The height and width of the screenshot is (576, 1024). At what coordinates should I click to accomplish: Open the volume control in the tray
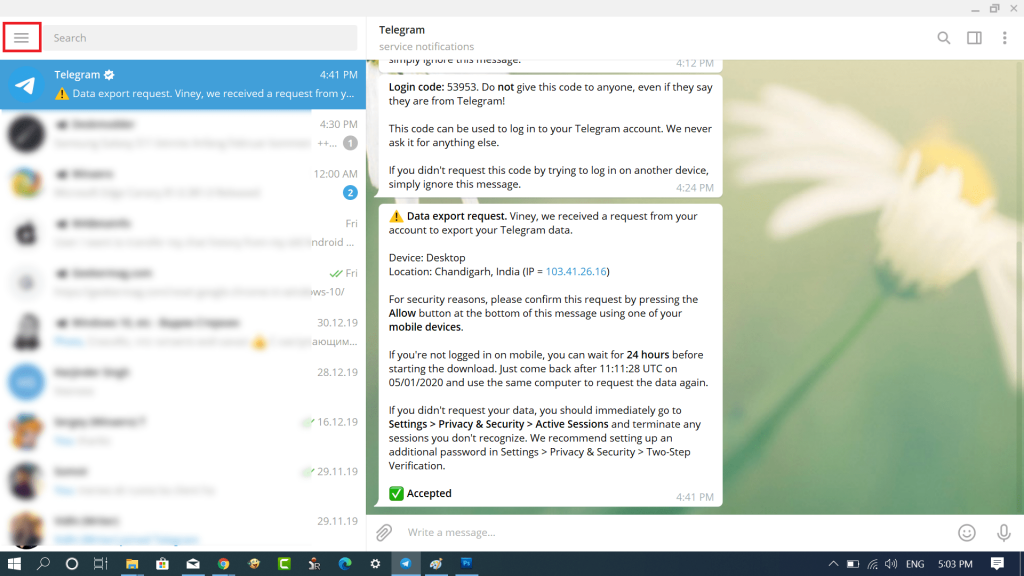tap(891, 564)
